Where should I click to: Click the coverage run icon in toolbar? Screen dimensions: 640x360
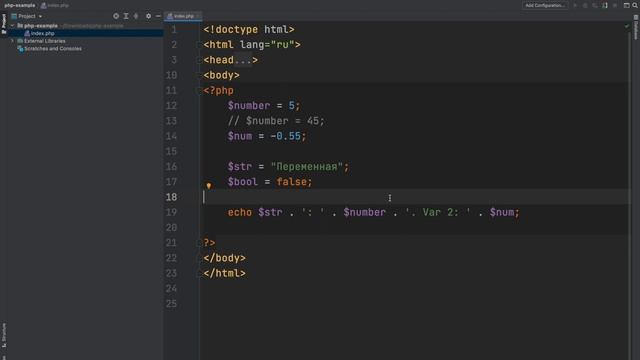[595, 5]
